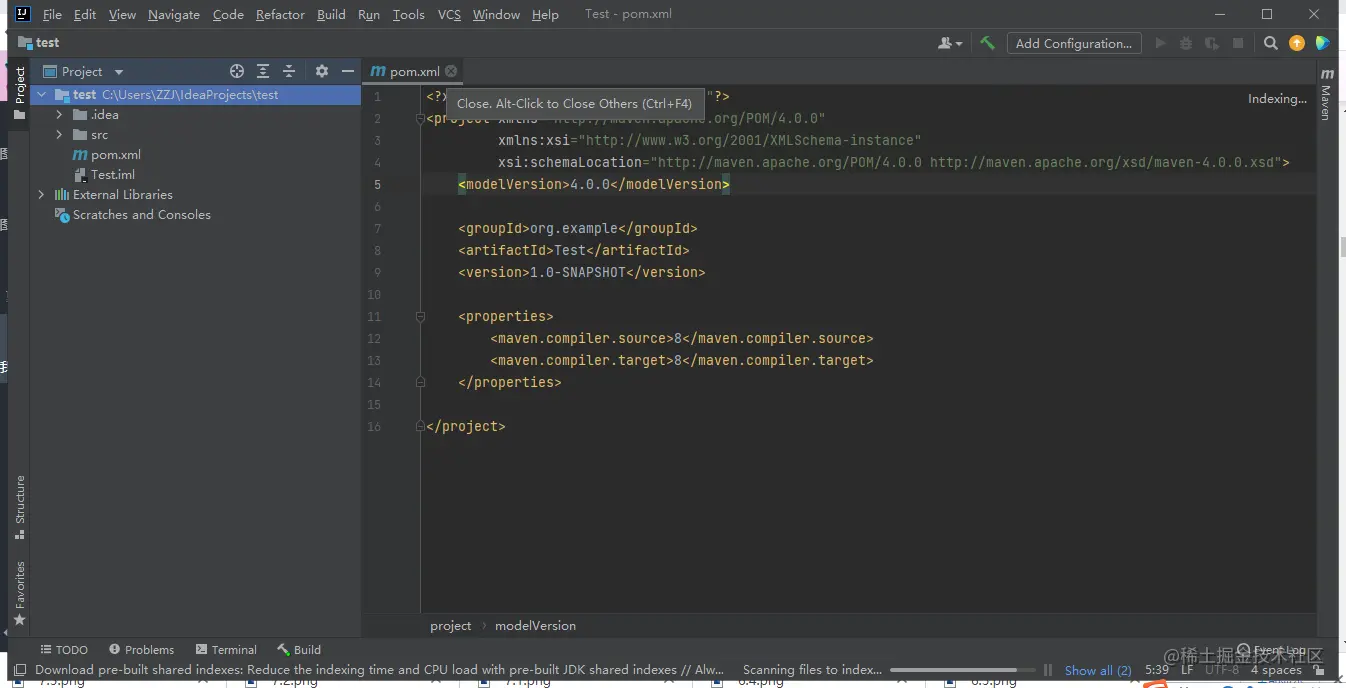Click the Select Opened File target icon
The height and width of the screenshot is (688, 1346).
pos(237,71)
